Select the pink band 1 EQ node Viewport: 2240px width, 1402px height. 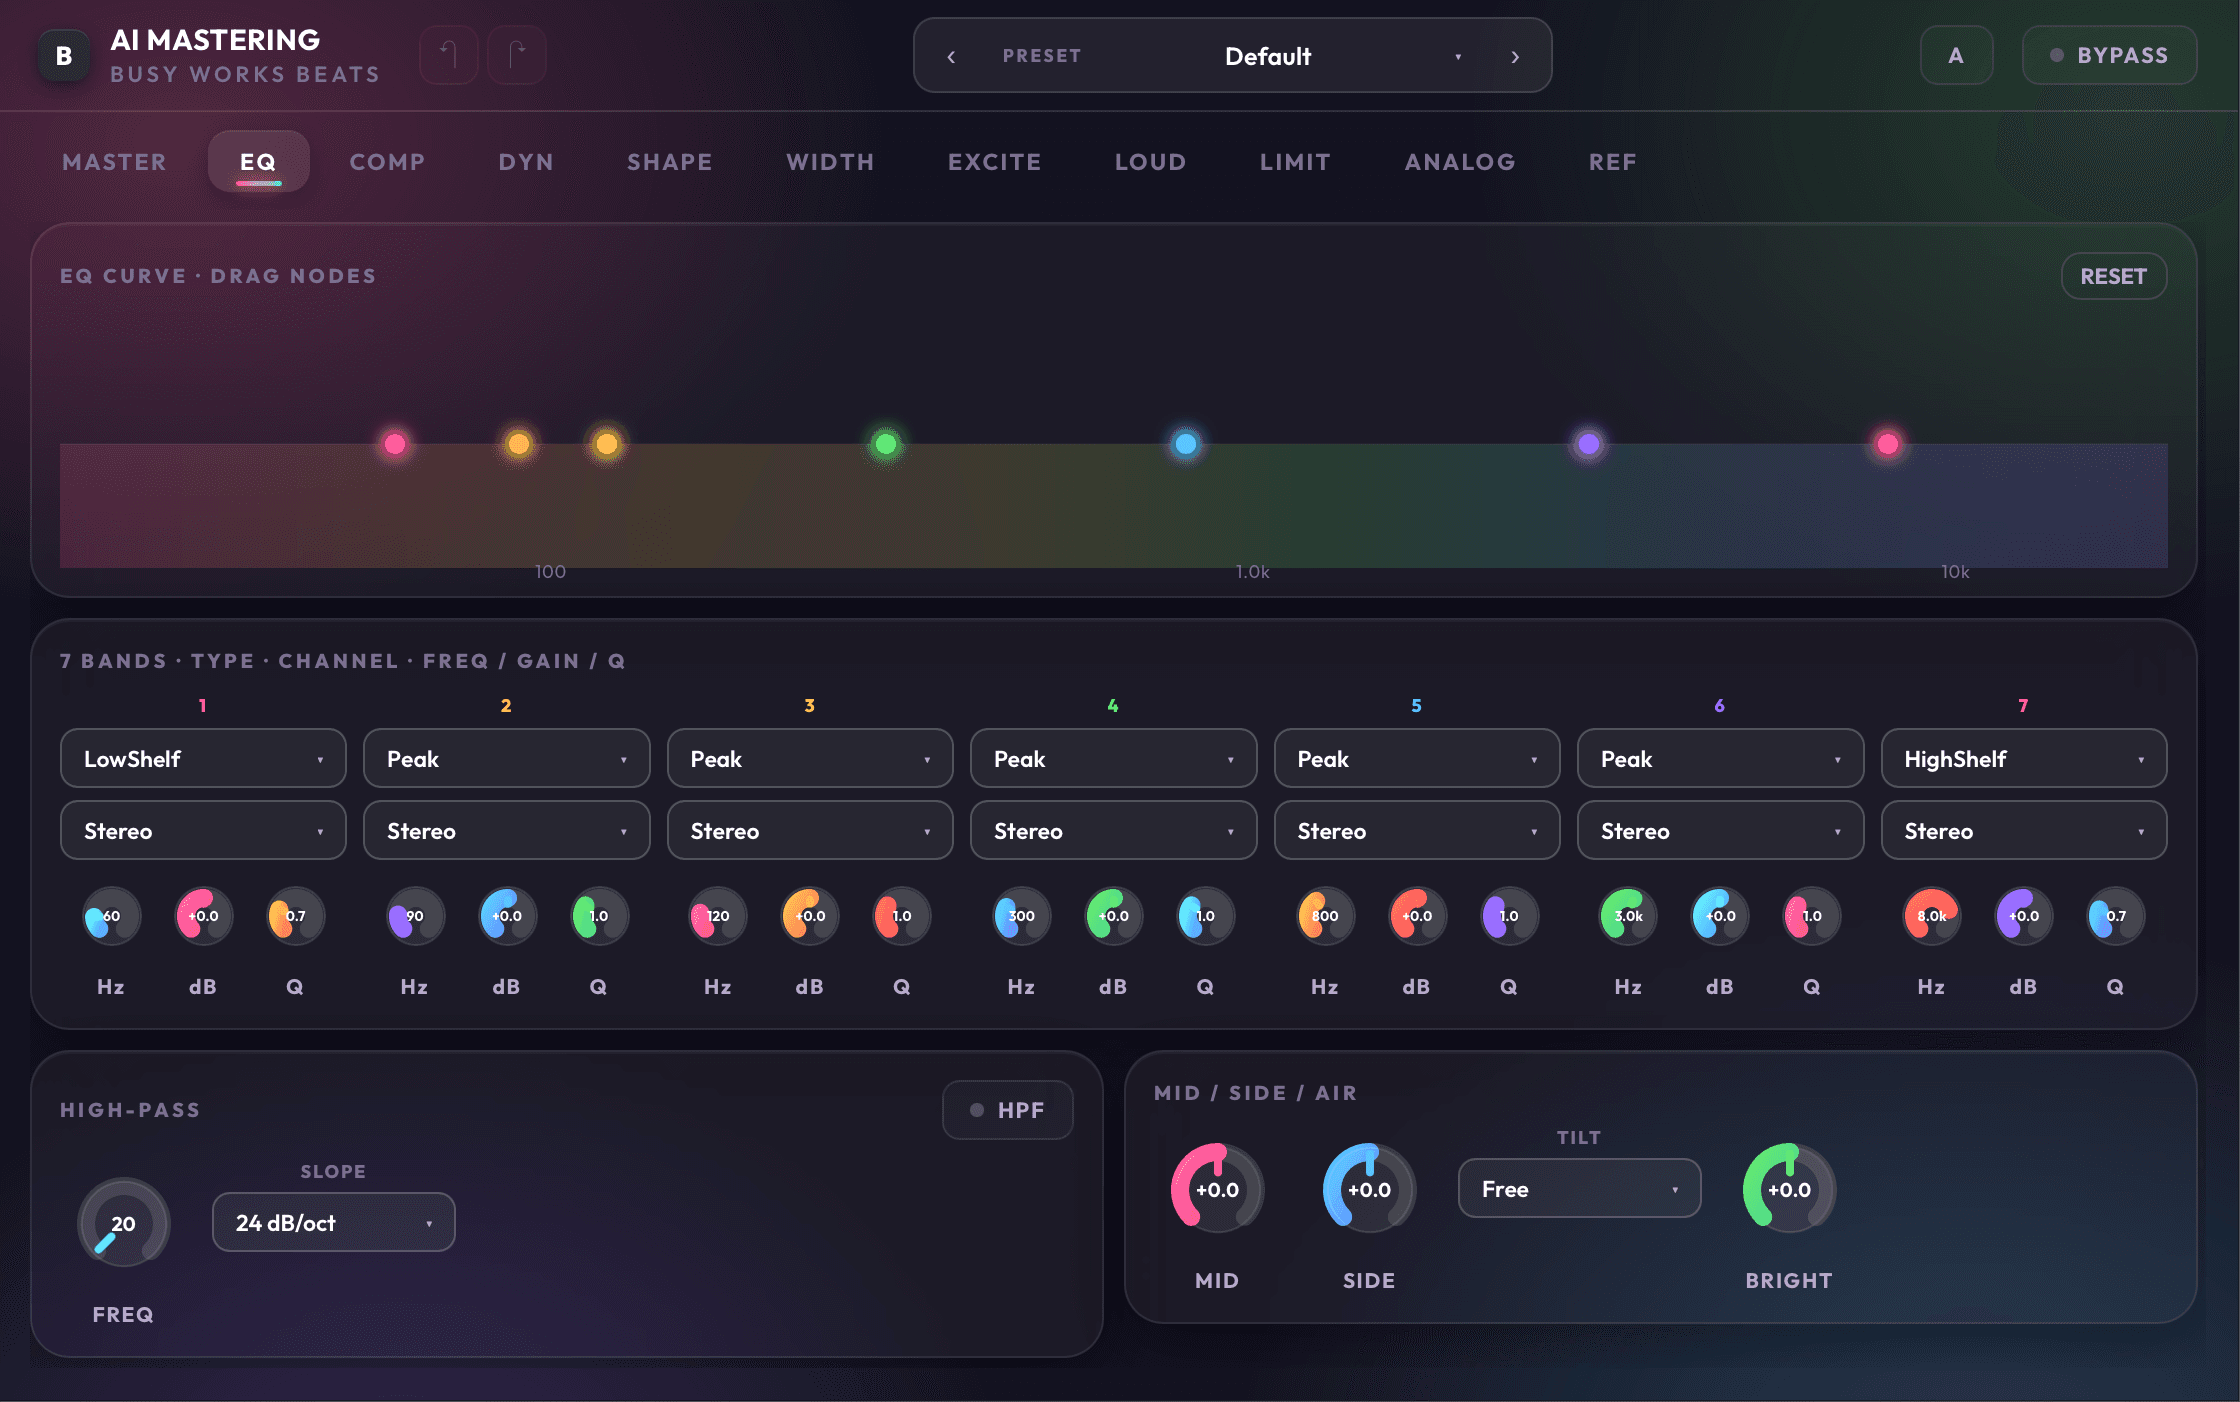[x=395, y=444]
